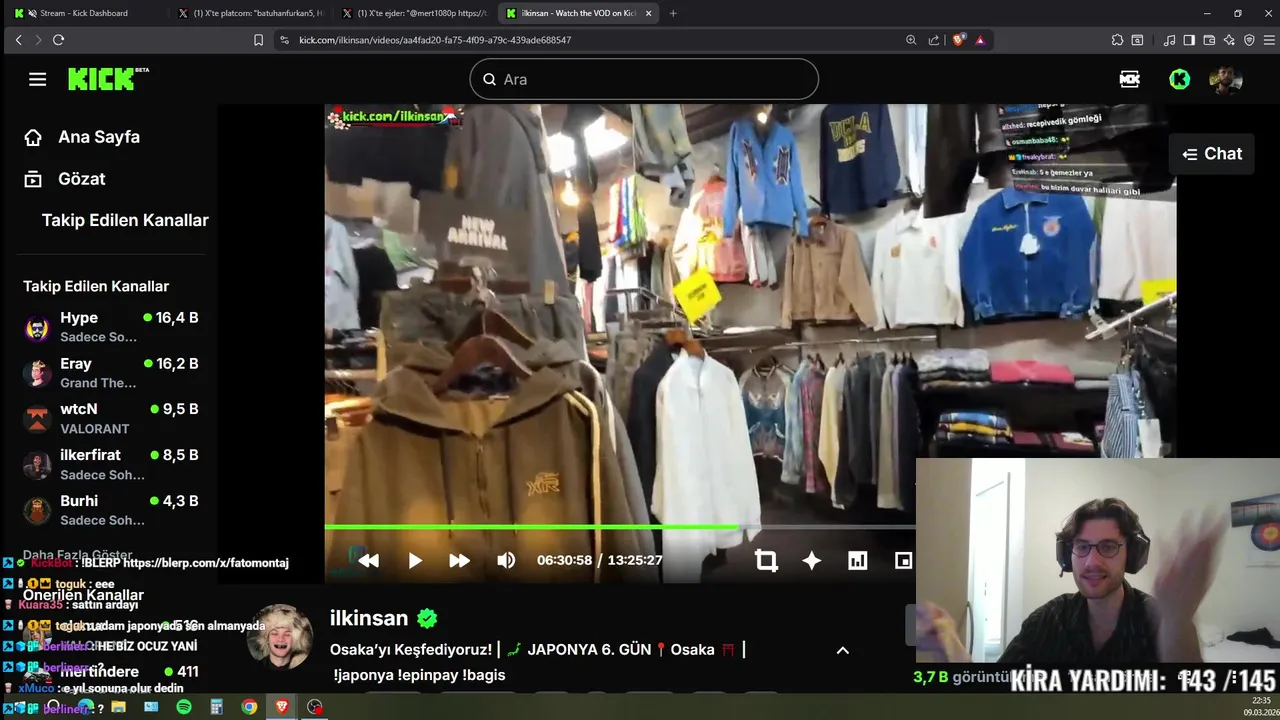
Task: Play the video
Action: coord(415,560)
